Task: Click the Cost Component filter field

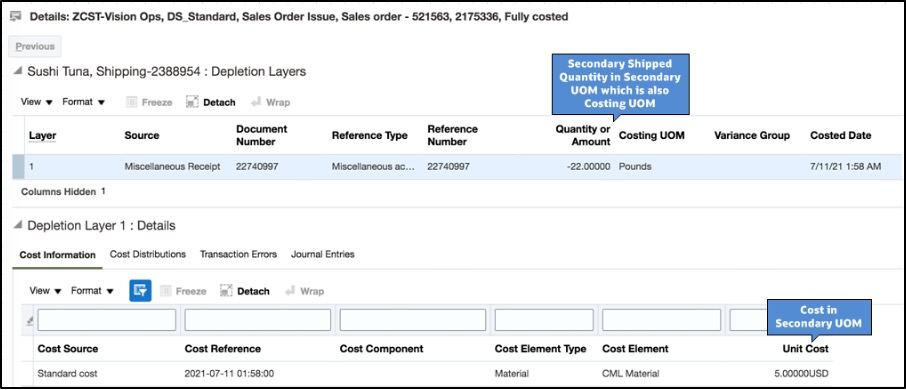Action: pos(413,320)
